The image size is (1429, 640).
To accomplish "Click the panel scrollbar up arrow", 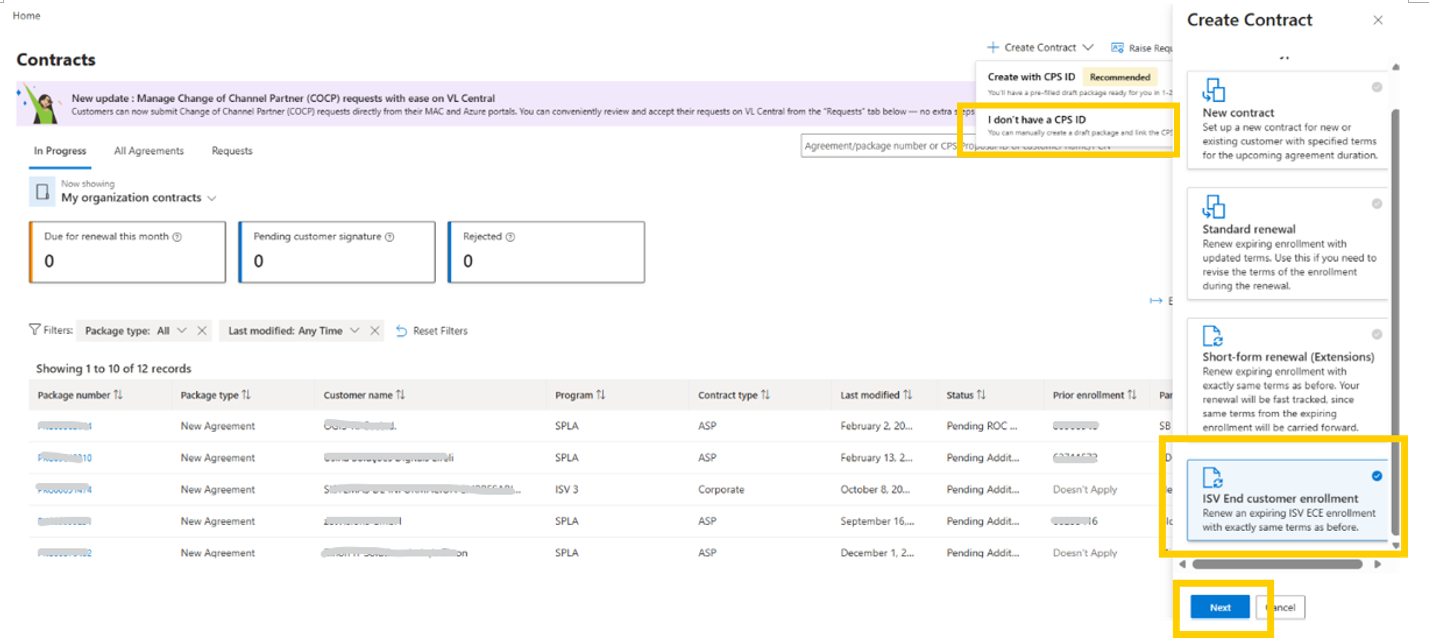I will (x=1396, y=67).
